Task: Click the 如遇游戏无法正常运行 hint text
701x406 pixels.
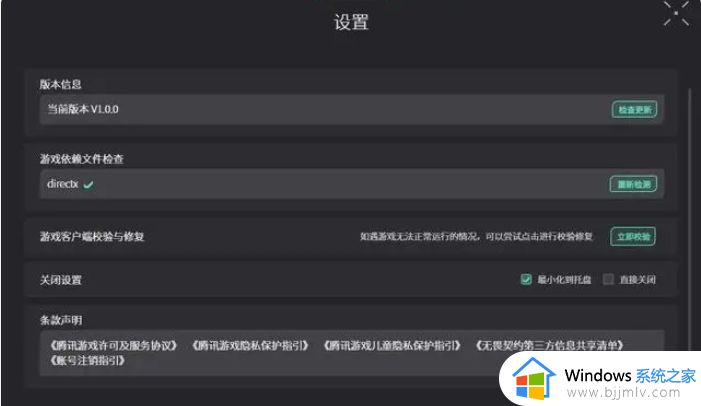Action: coord(477,237)
